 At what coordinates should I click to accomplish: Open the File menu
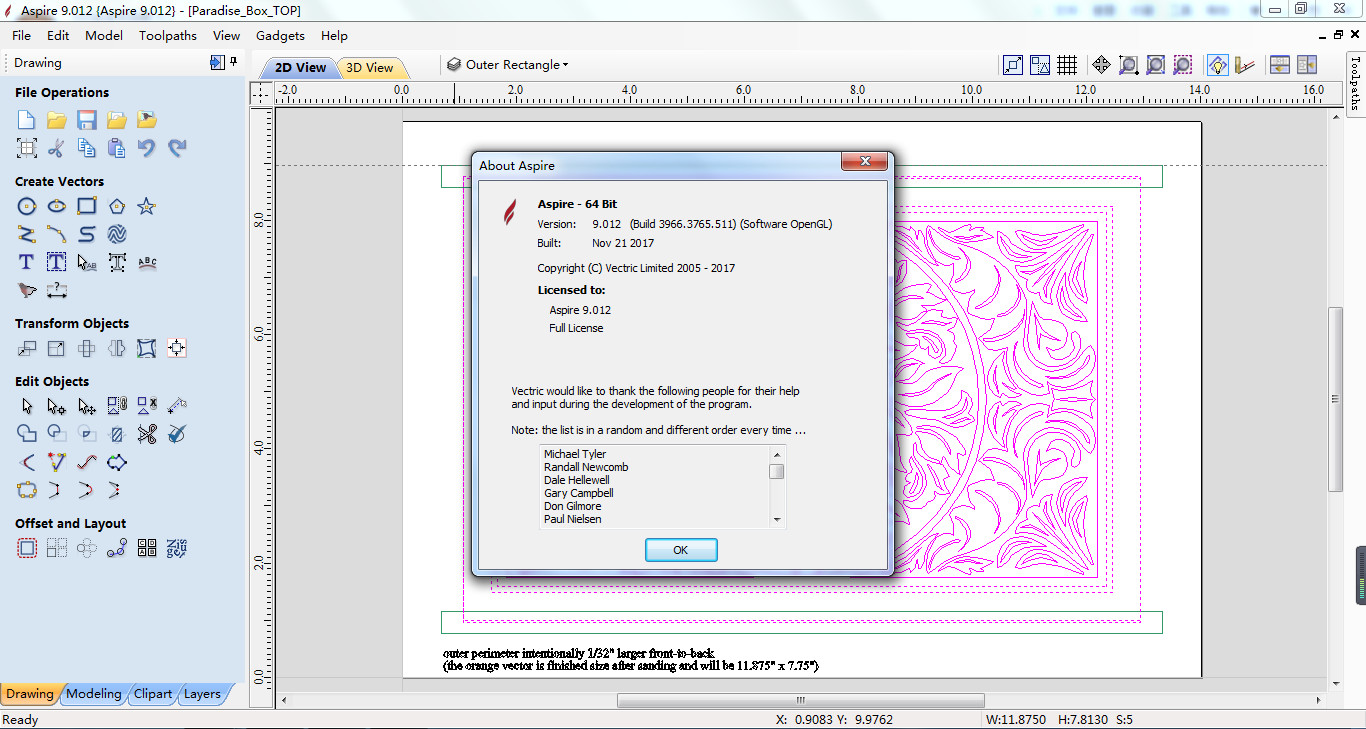point(22,36)
